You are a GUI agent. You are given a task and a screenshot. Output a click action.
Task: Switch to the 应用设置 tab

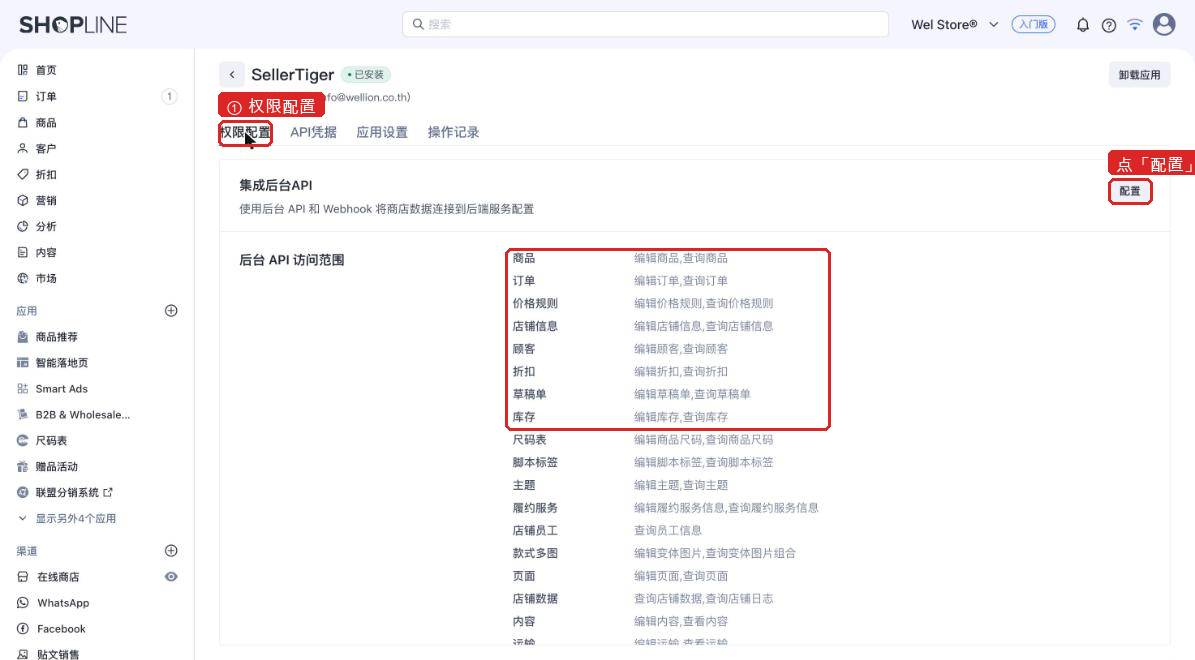pos(382,133)
